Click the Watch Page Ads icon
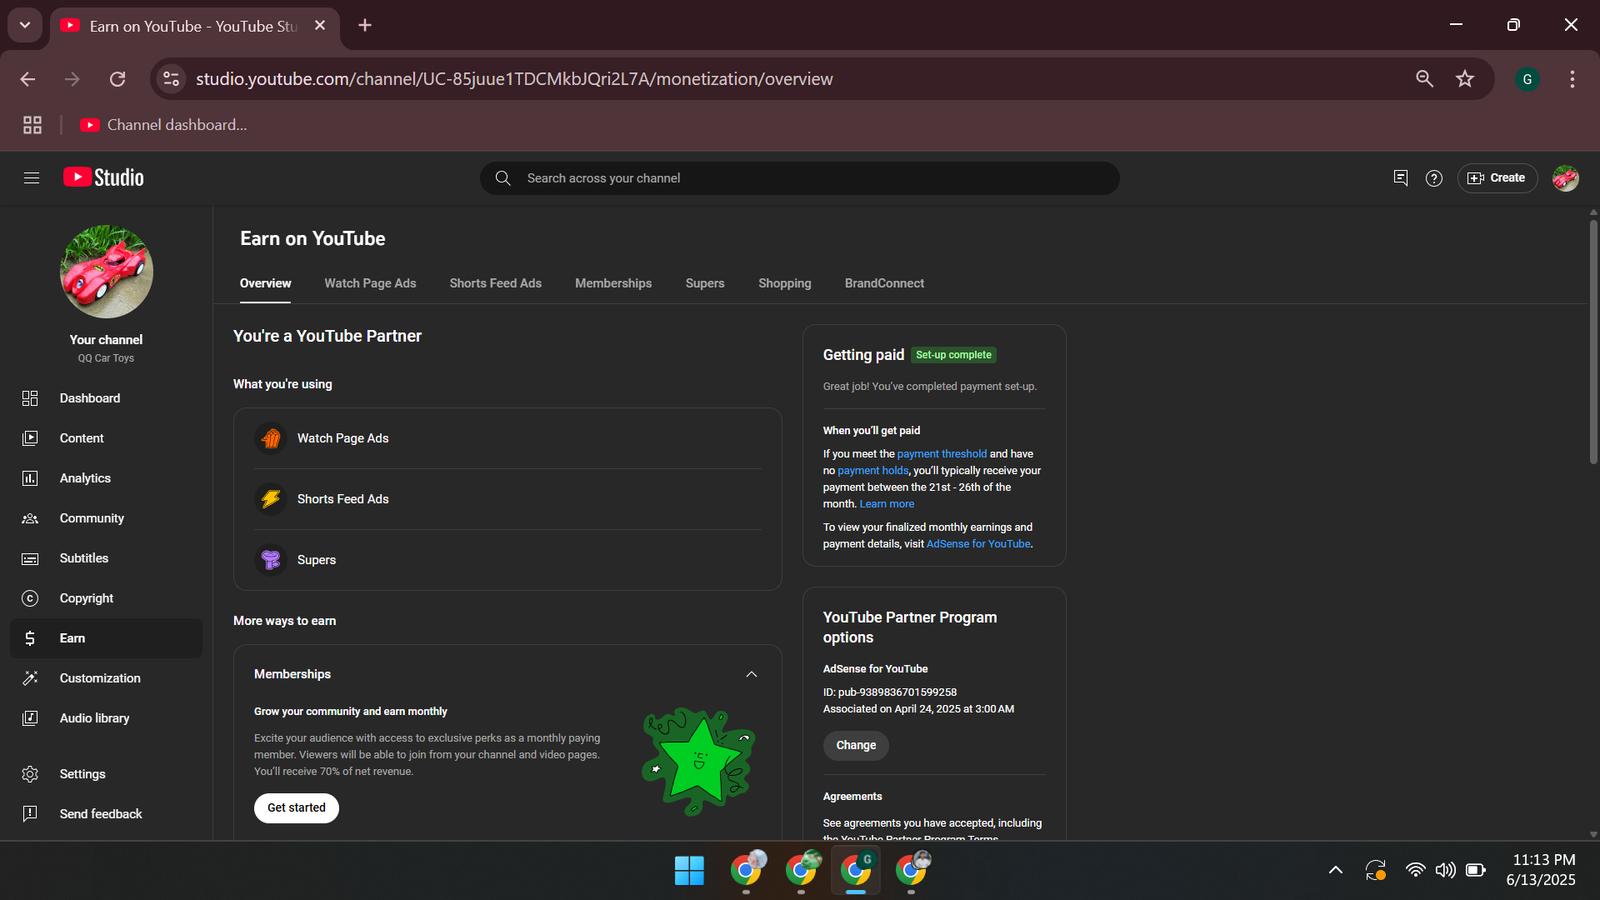The height and width of the screenshot is (900, 1600). (x=271, y=438)
